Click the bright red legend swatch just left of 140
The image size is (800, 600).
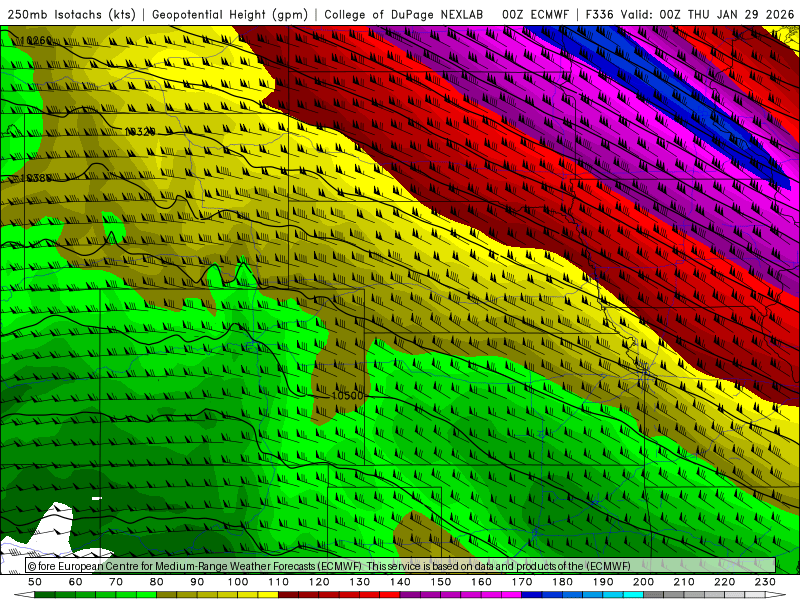tap(390, 594)
